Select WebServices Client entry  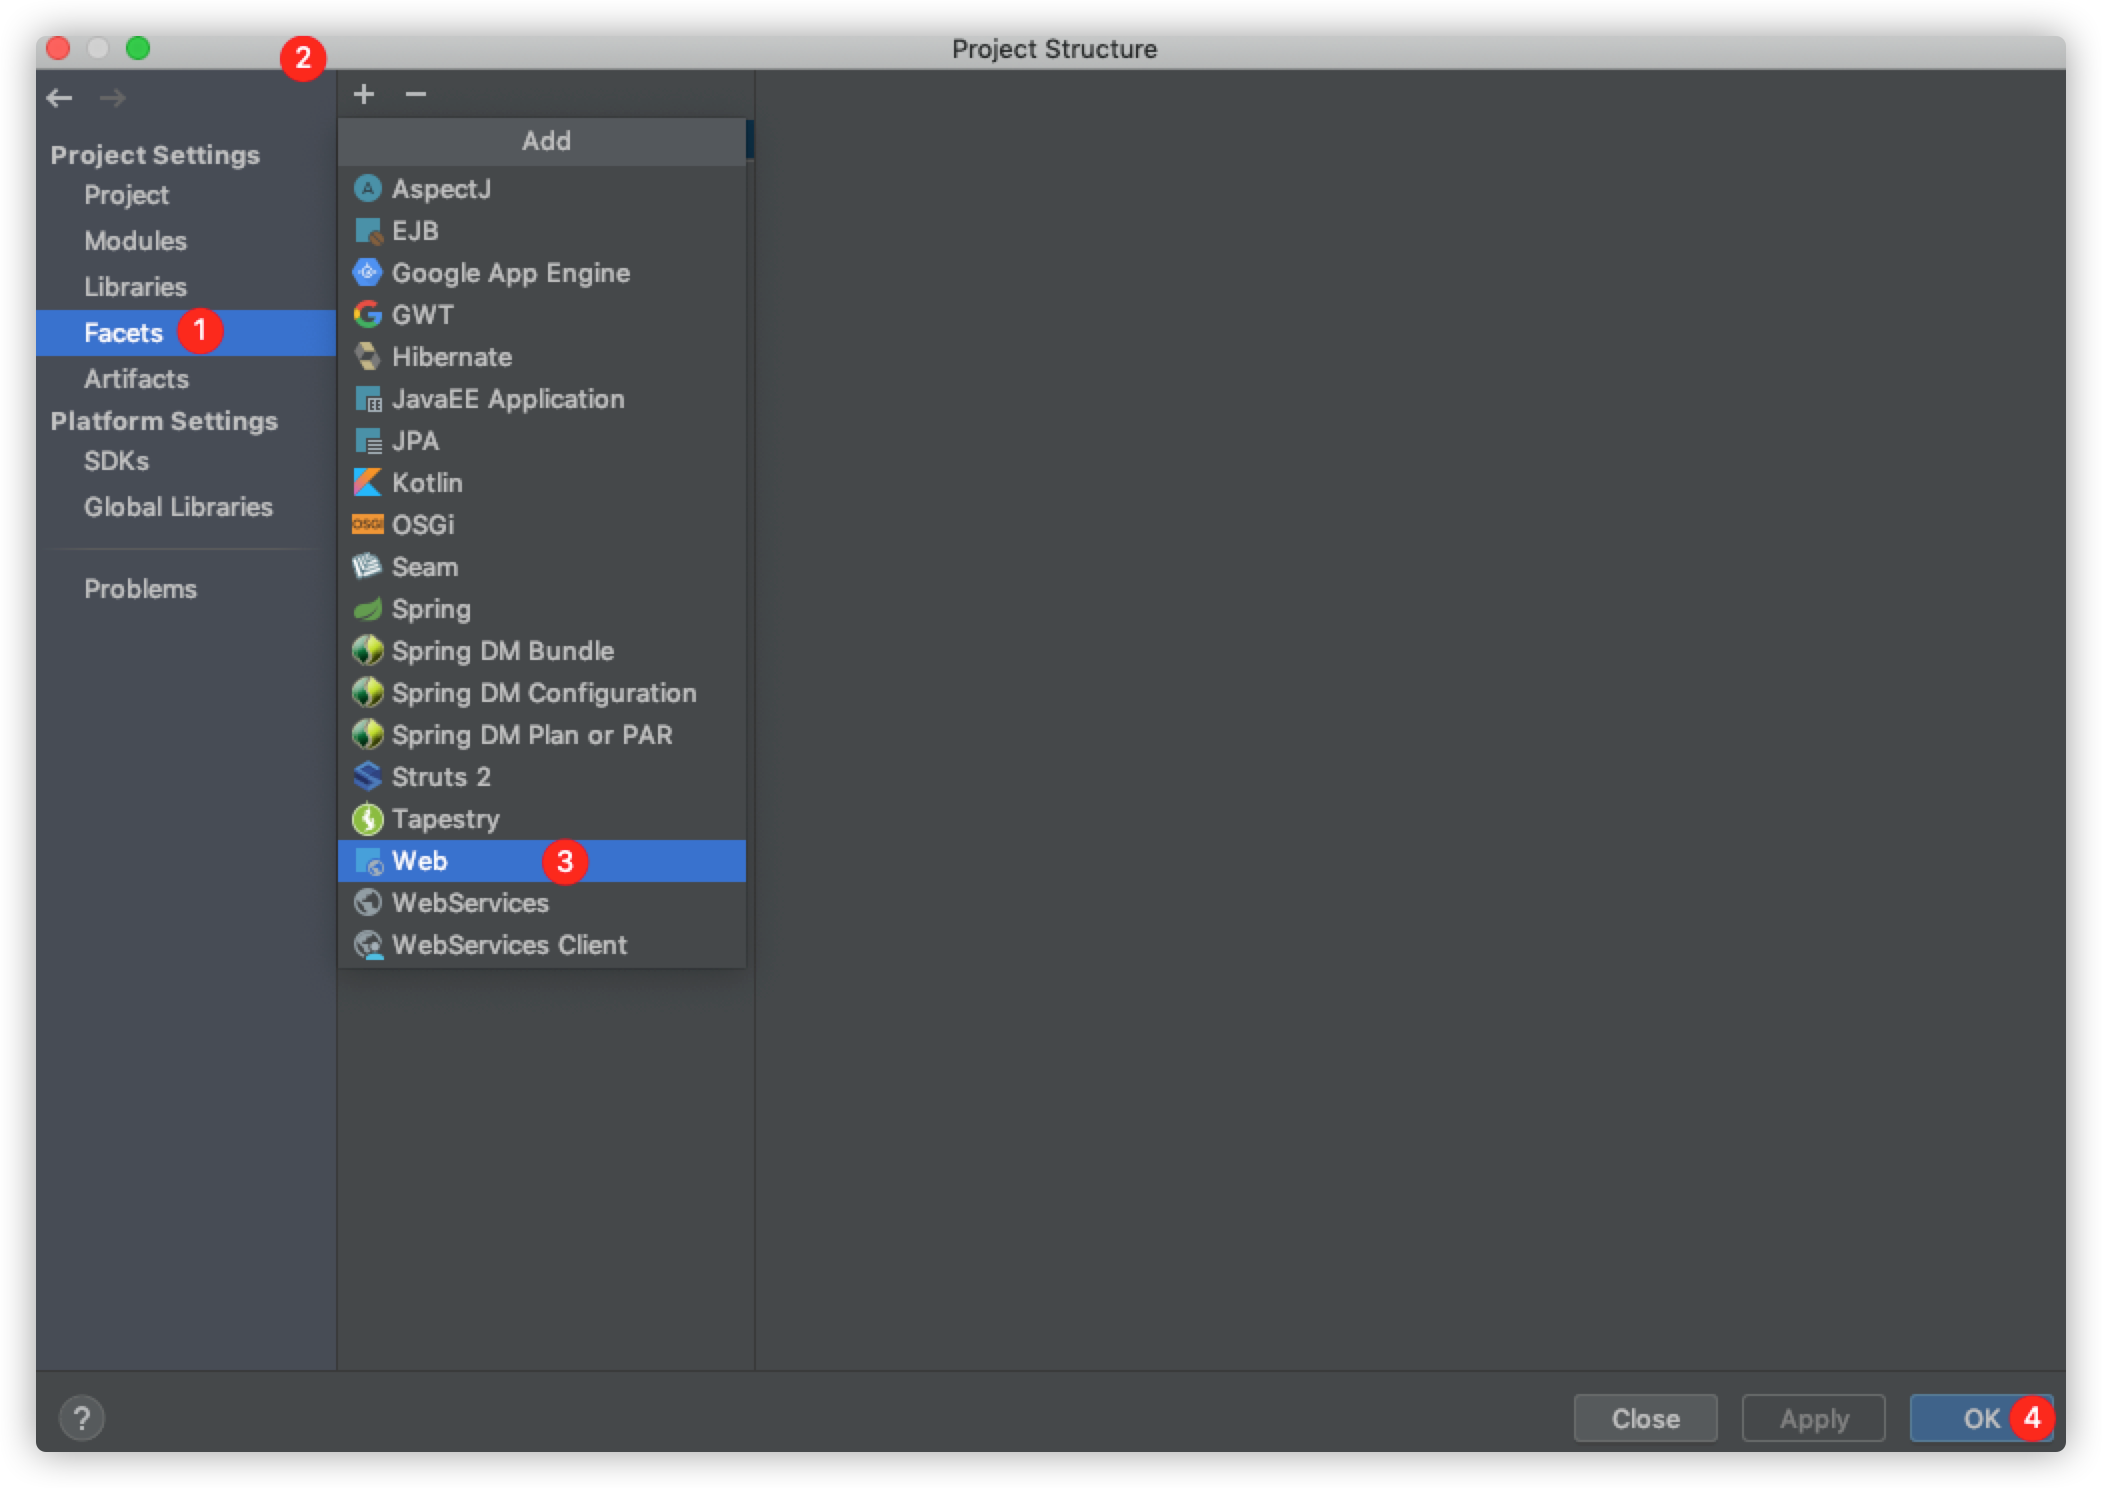(509, 945)
